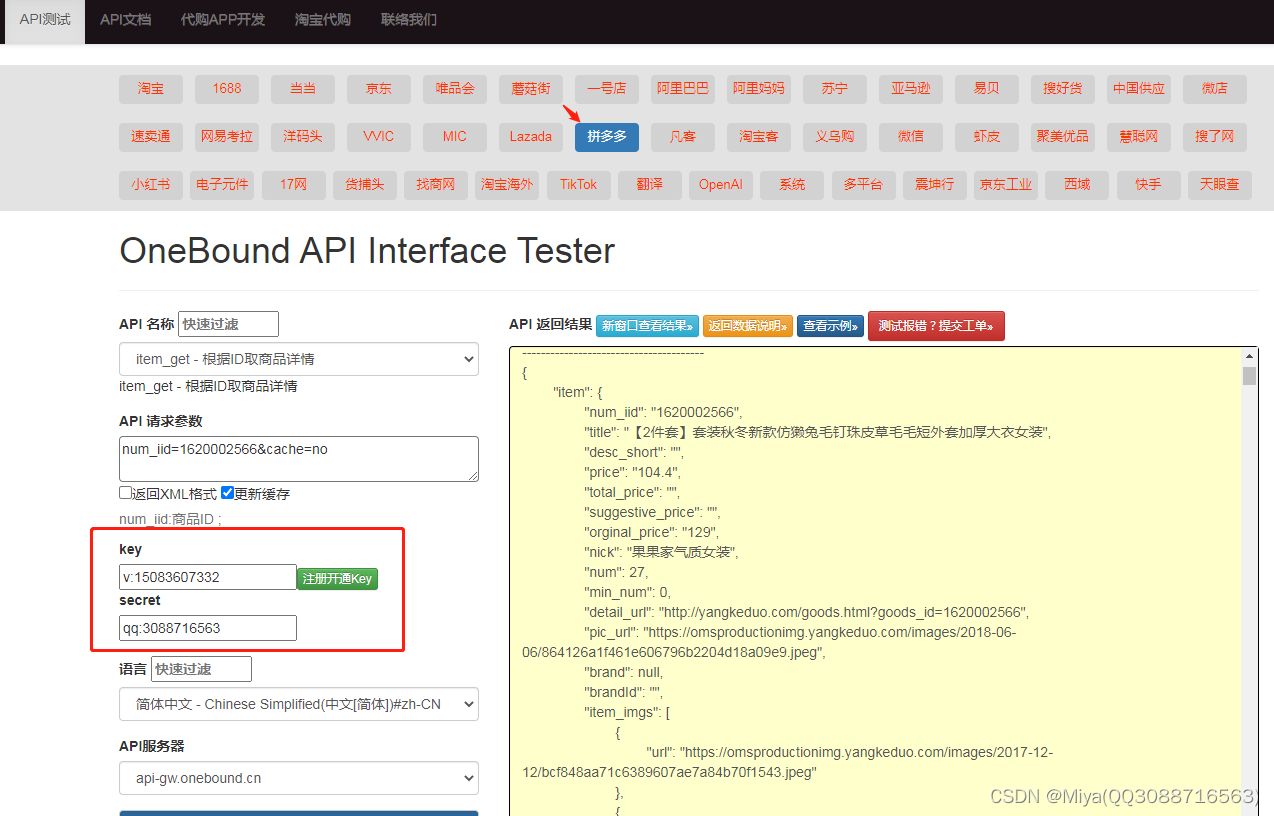Select the 电子元件 platform button
This screenshot has width=1274, height=816.
[x=222, y=184]
